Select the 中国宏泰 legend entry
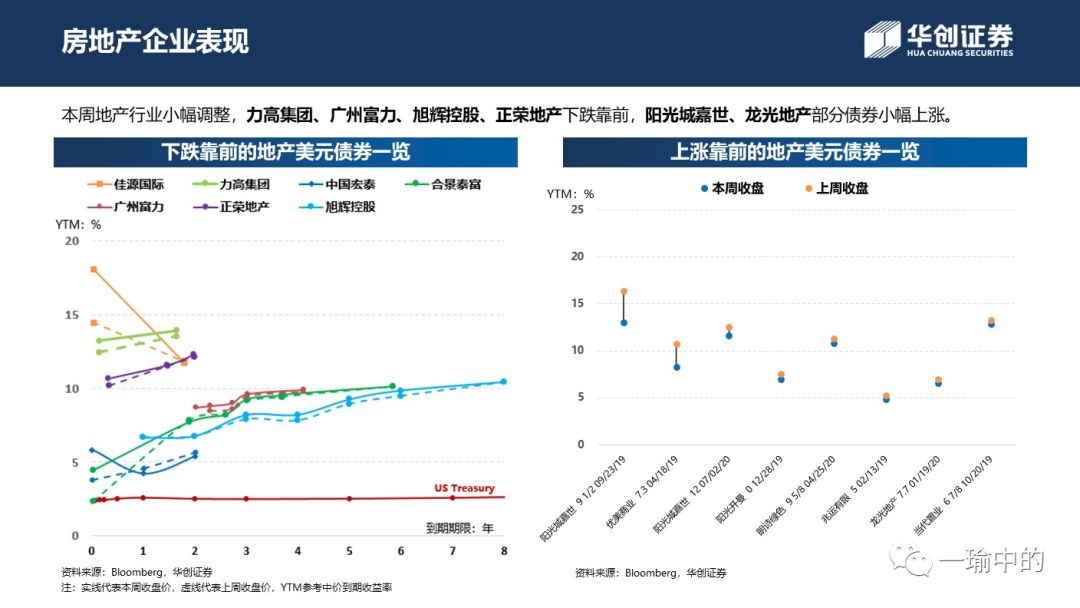Screen dimensions: 1080x608 tap(338, 185)
